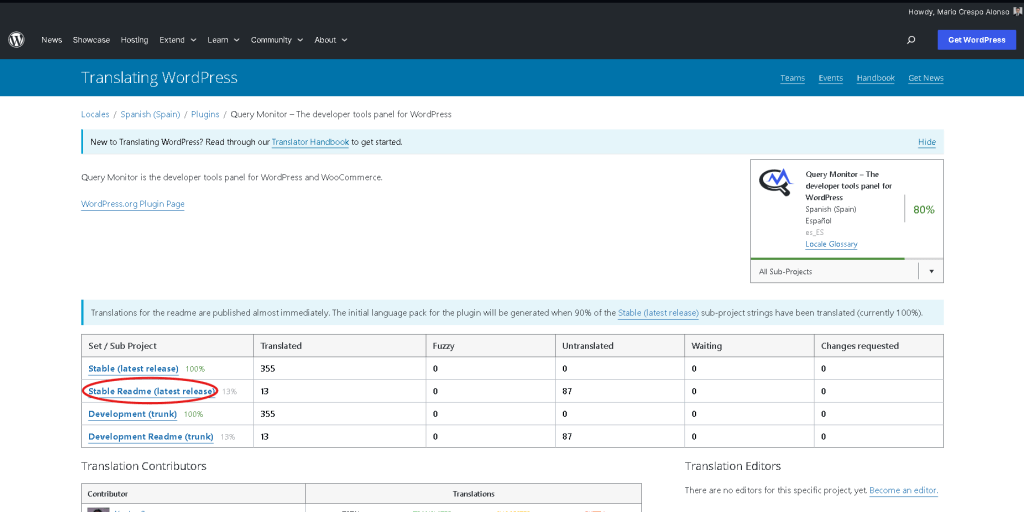
Task: Click the Become an editor link
Action: tap(903, 490)
